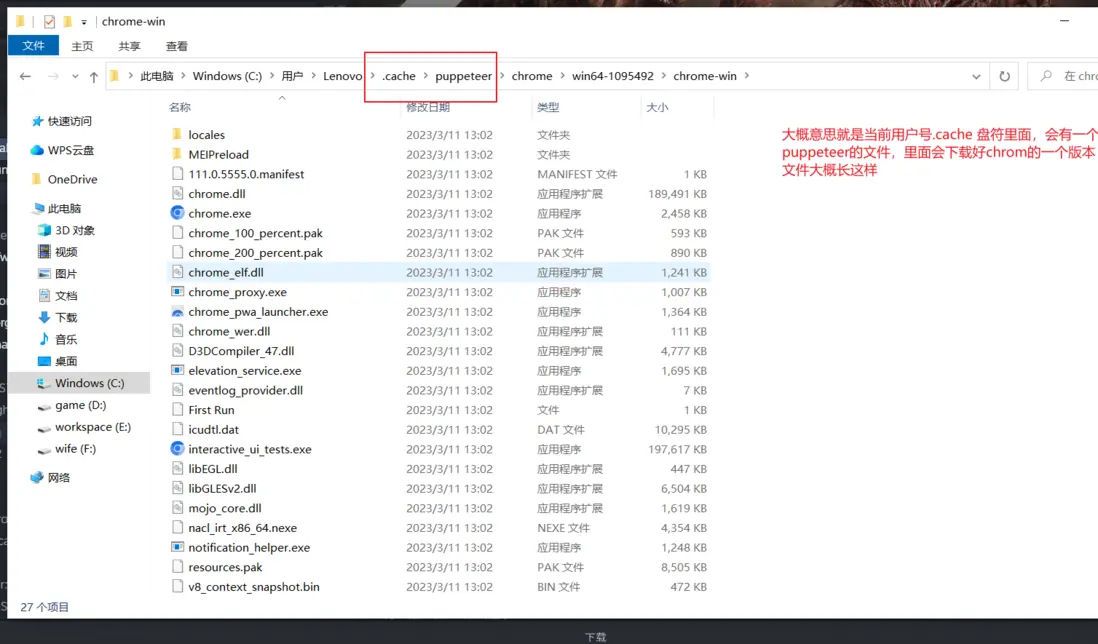Viewport: 1098px width, 644px height.
Task: Click the search magnifier in the search box
Action: click(1048, 75)
